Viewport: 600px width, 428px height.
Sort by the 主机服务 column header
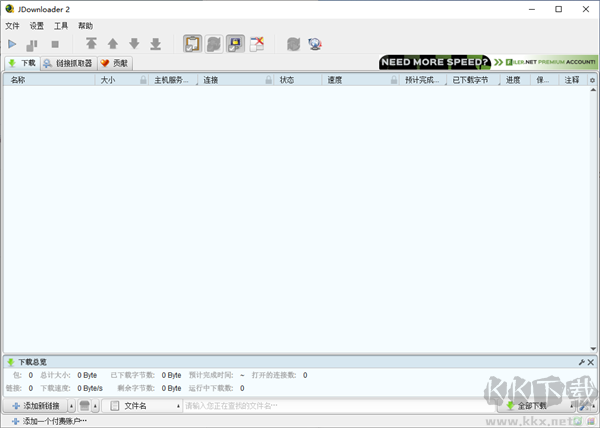coord(171,80)
